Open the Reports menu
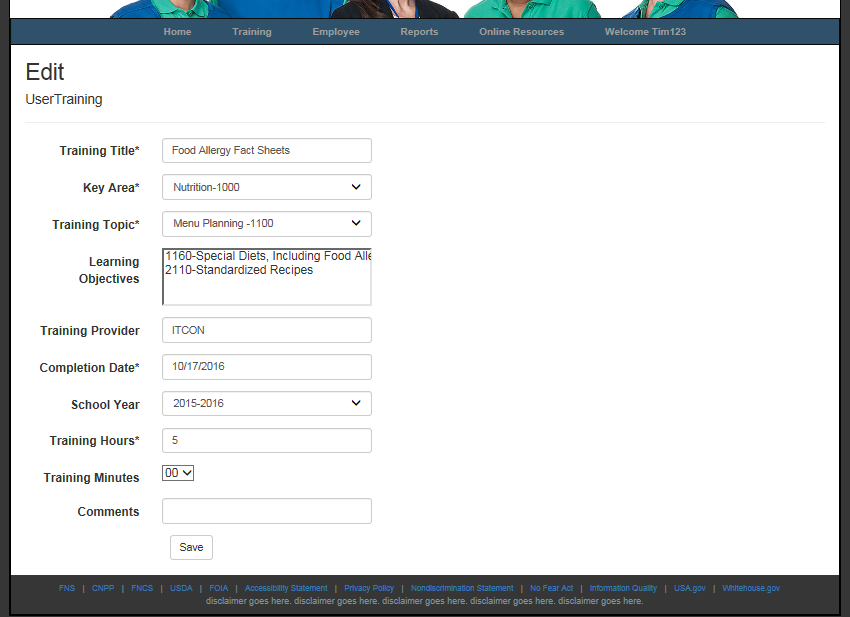 pyautogui.click(x=419, y=32)
